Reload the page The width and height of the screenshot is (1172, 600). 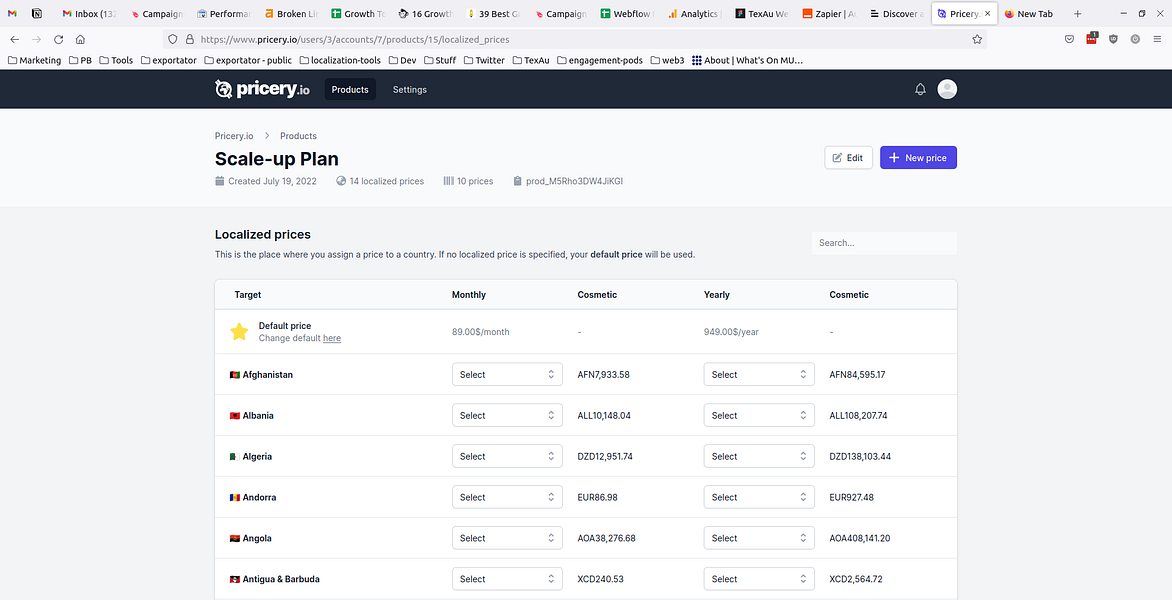pyautogui.click(x=58, y=40)
